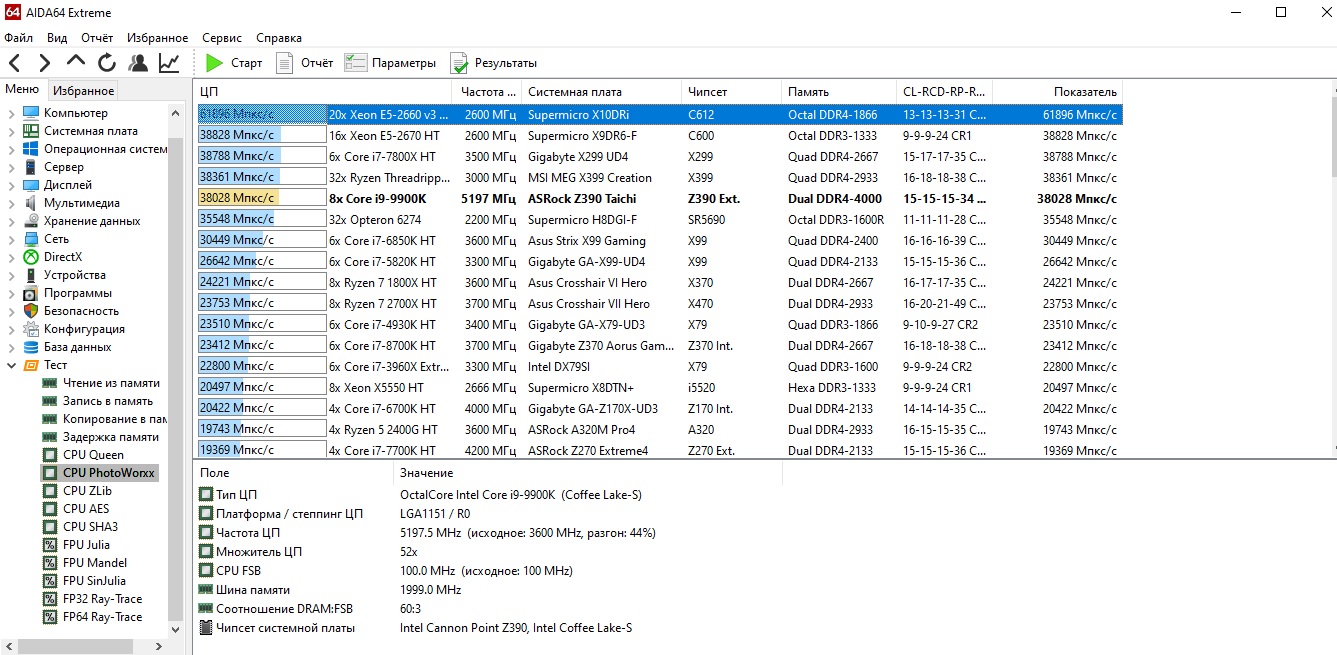Click the graph chart icon in toolbar
Screen dimensions: 1337x655
tap(169, 63)
